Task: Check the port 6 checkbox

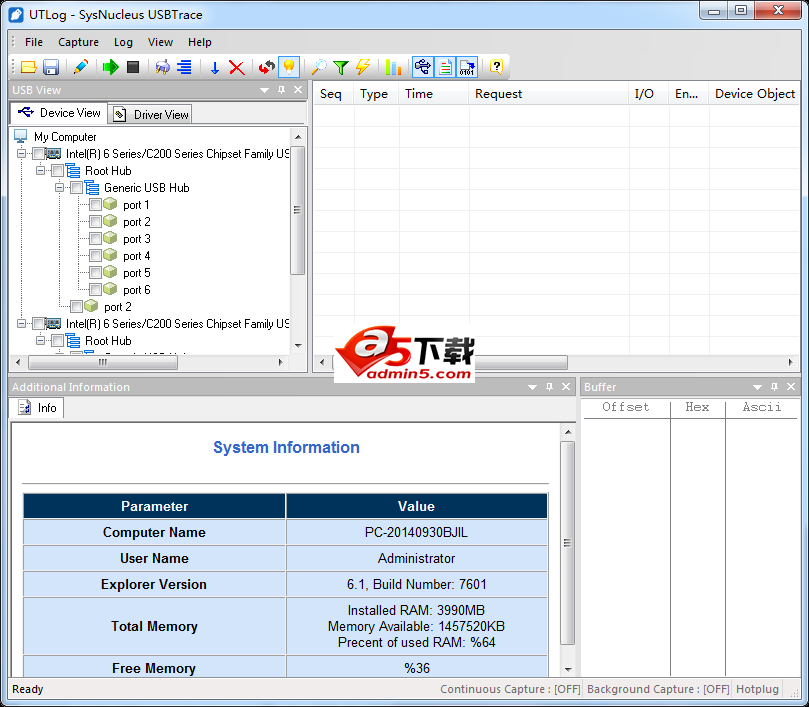Action: pyautogui.click(x=95, y=290)
